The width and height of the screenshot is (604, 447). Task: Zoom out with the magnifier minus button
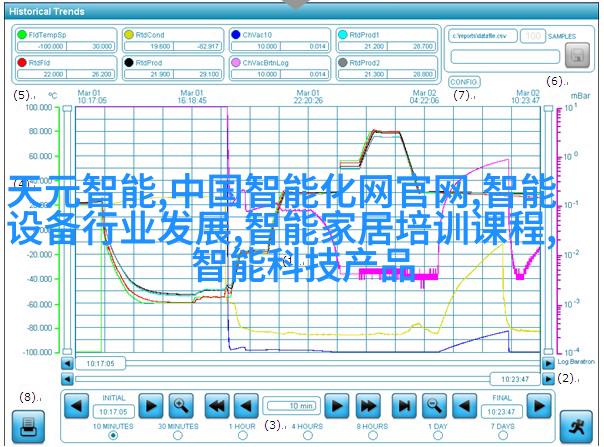point(435,405)
